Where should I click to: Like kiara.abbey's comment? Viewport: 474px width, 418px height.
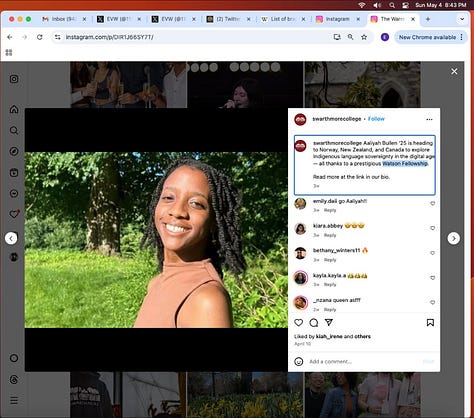[433, 228]
